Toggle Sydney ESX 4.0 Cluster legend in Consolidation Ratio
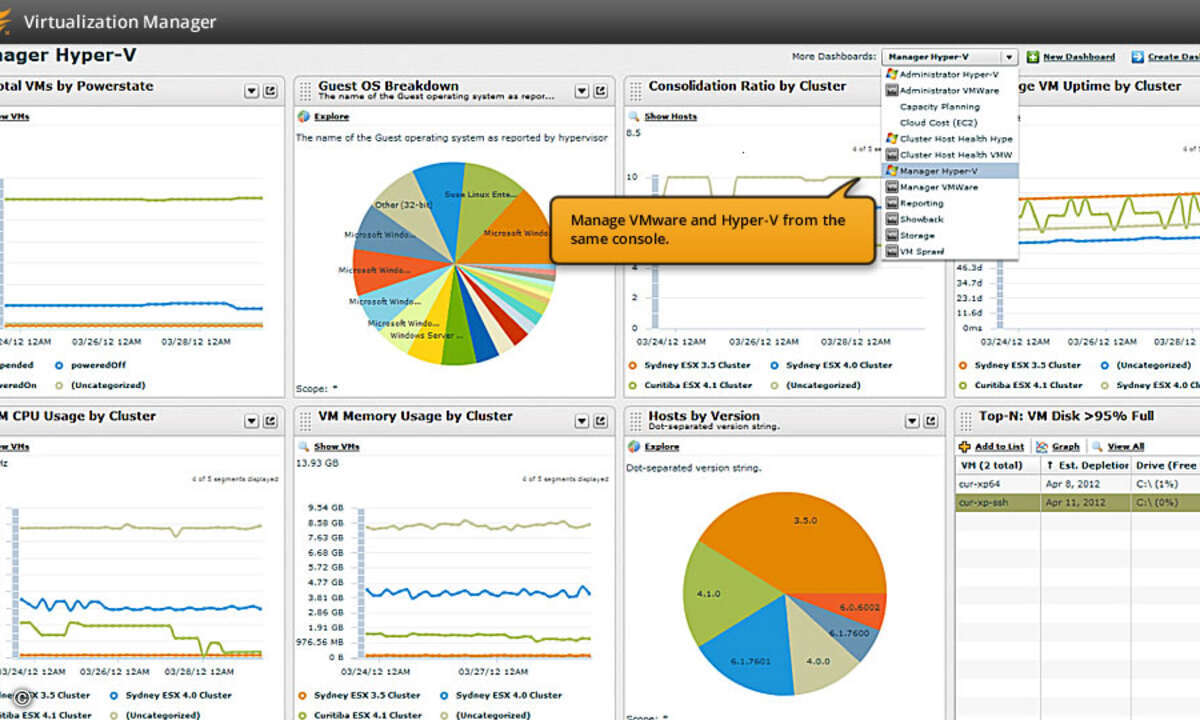1200x720 pixels. [x=832, y=365]
